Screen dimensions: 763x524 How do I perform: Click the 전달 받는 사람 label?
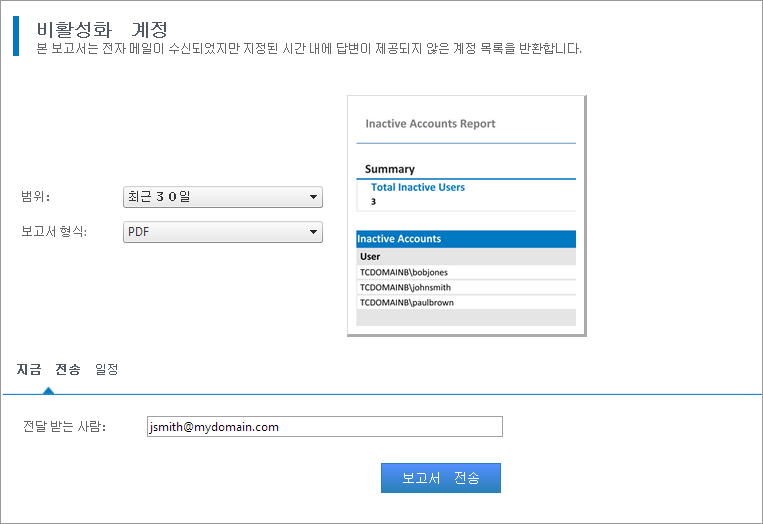coord(64,427)
